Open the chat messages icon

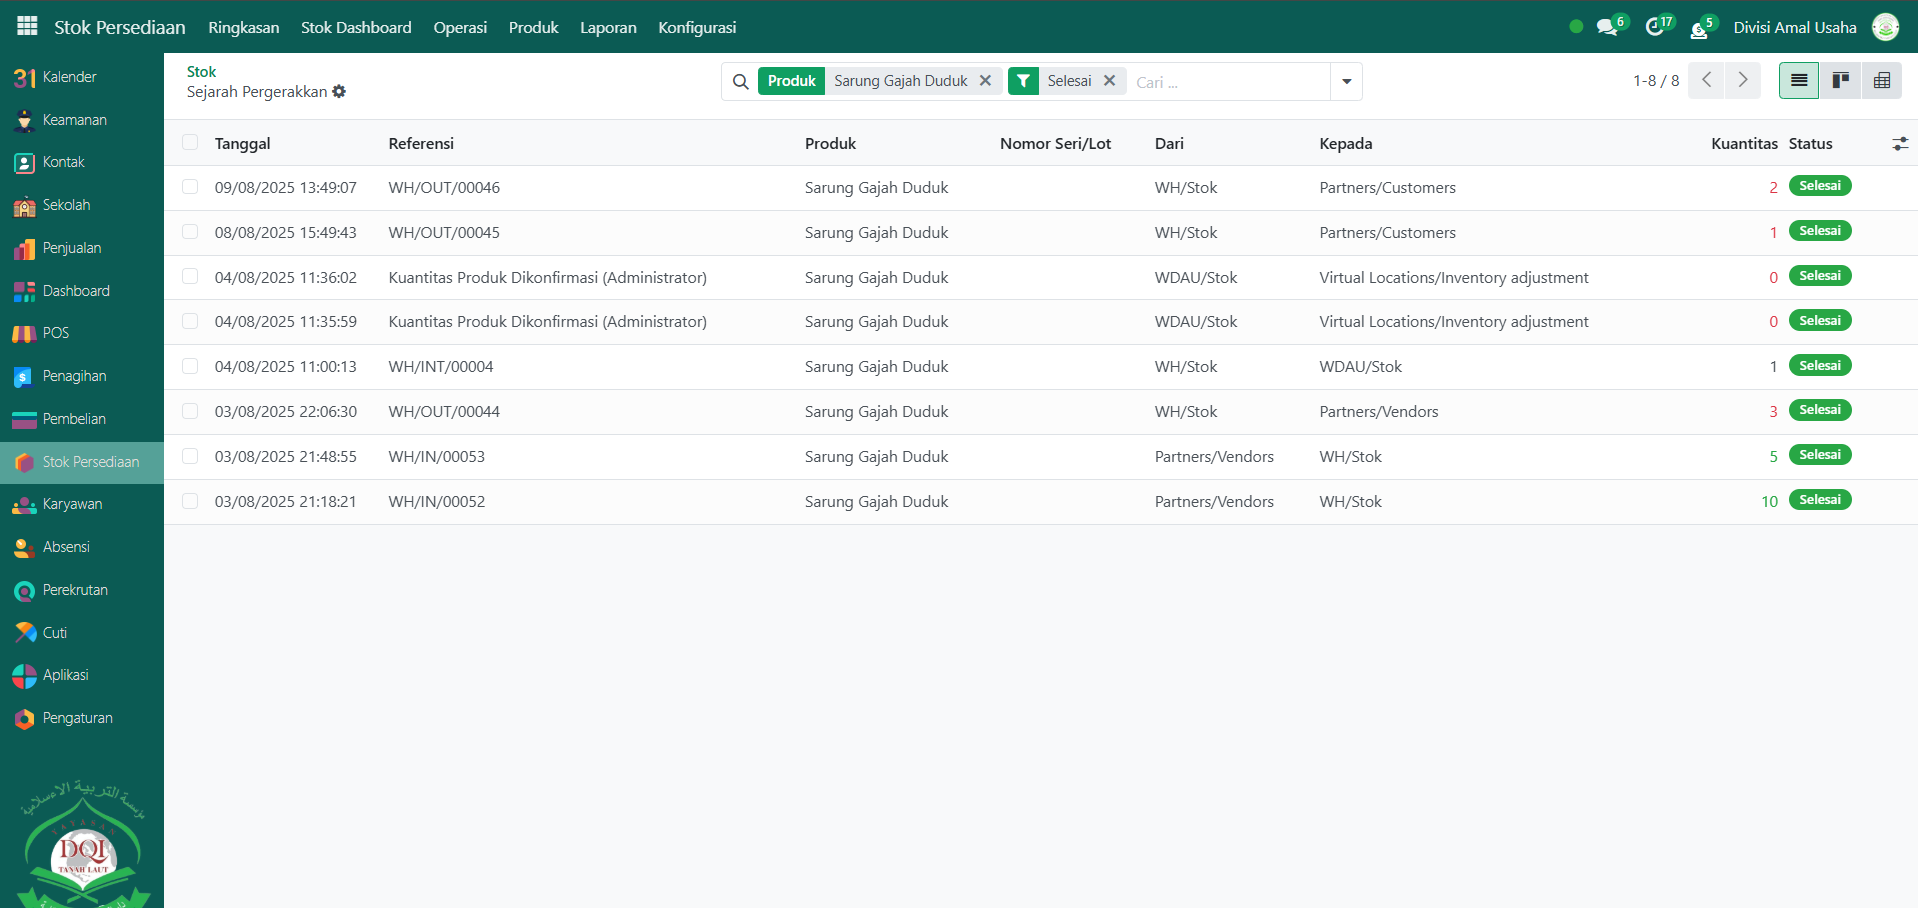[1607, 28]
